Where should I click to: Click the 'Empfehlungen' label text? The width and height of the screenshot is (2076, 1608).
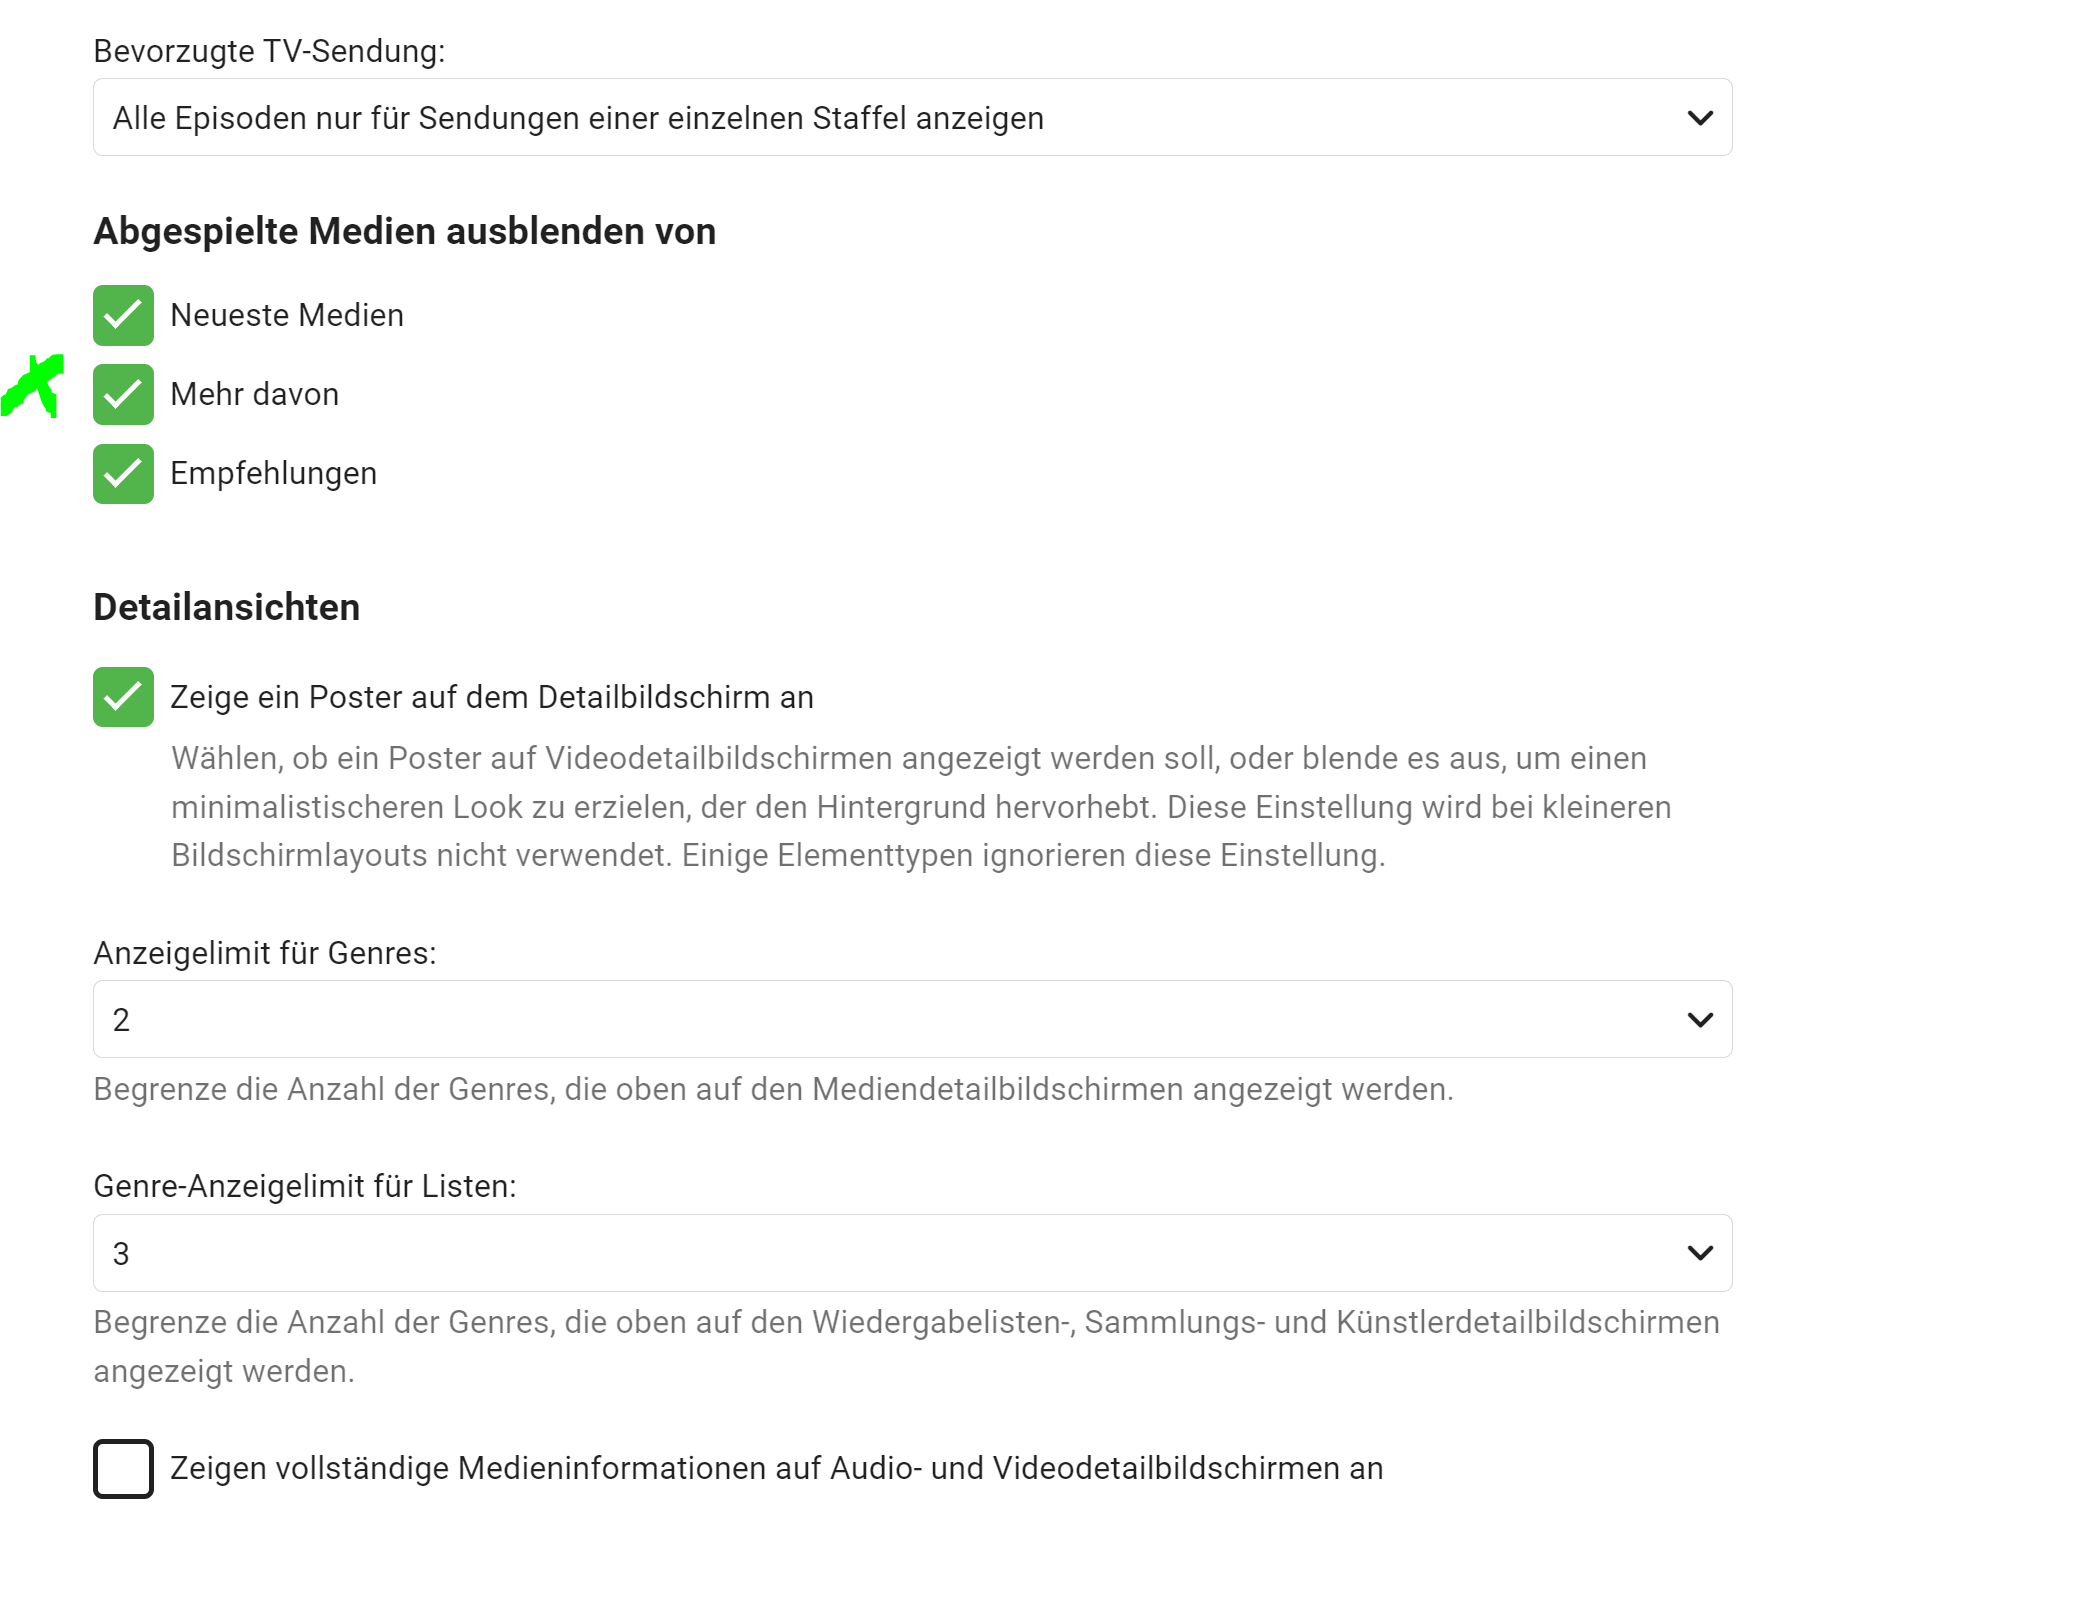click(273, 474)
